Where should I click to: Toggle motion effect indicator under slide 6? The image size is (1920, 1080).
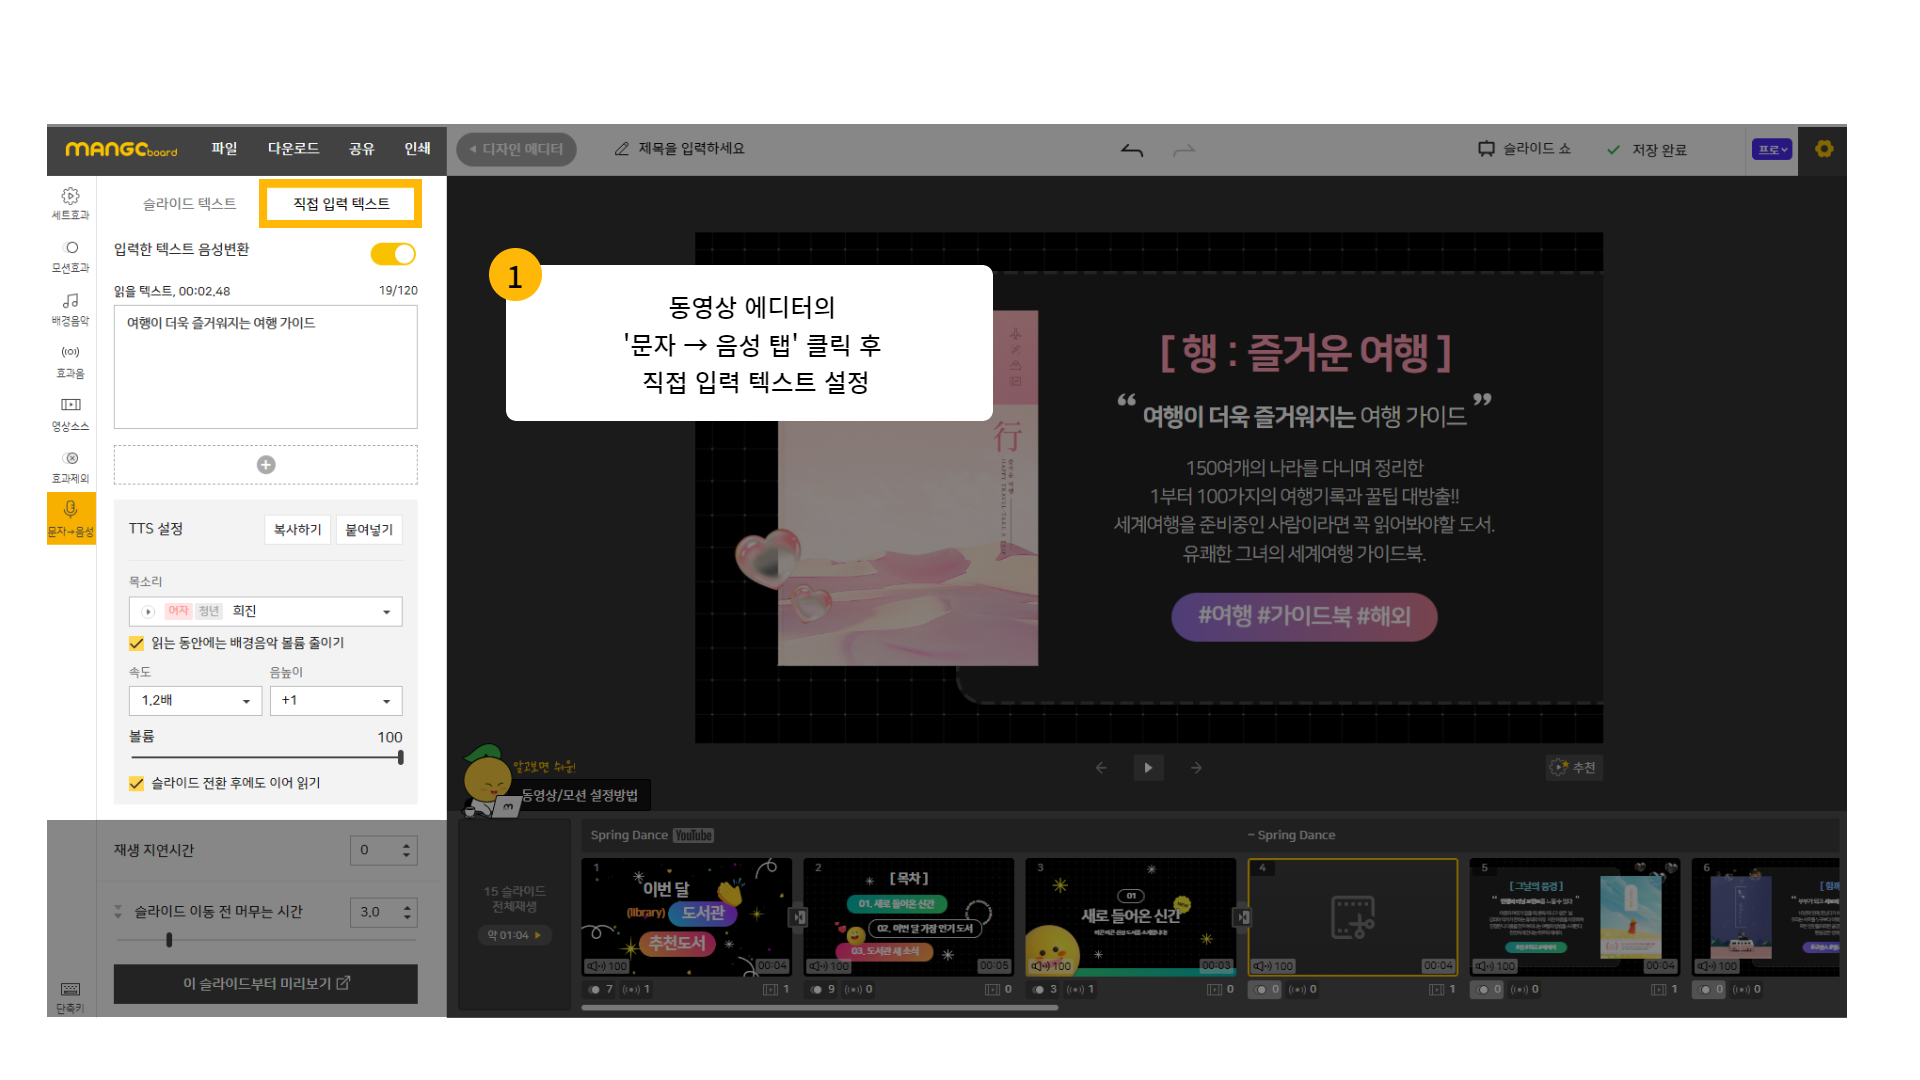click(x=1706, y=990)
